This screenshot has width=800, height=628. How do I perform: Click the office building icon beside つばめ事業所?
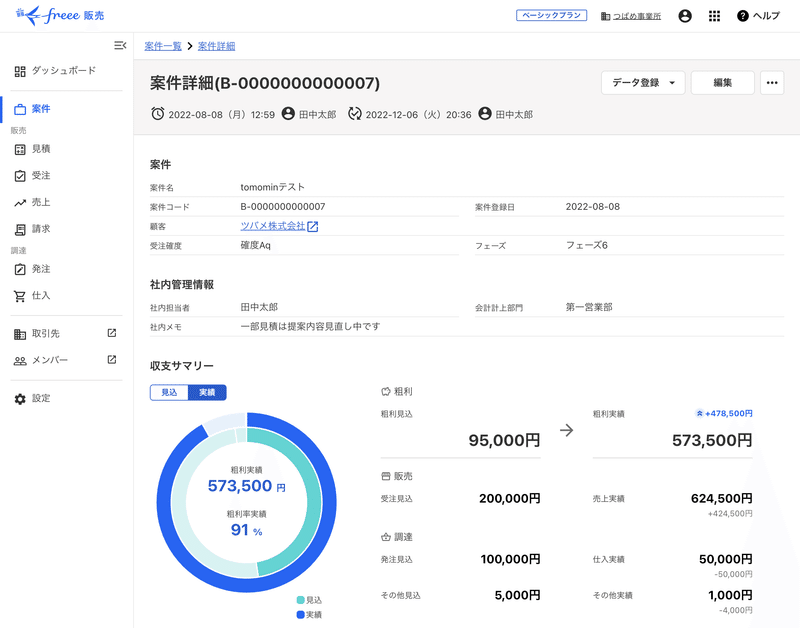(605, 16)
